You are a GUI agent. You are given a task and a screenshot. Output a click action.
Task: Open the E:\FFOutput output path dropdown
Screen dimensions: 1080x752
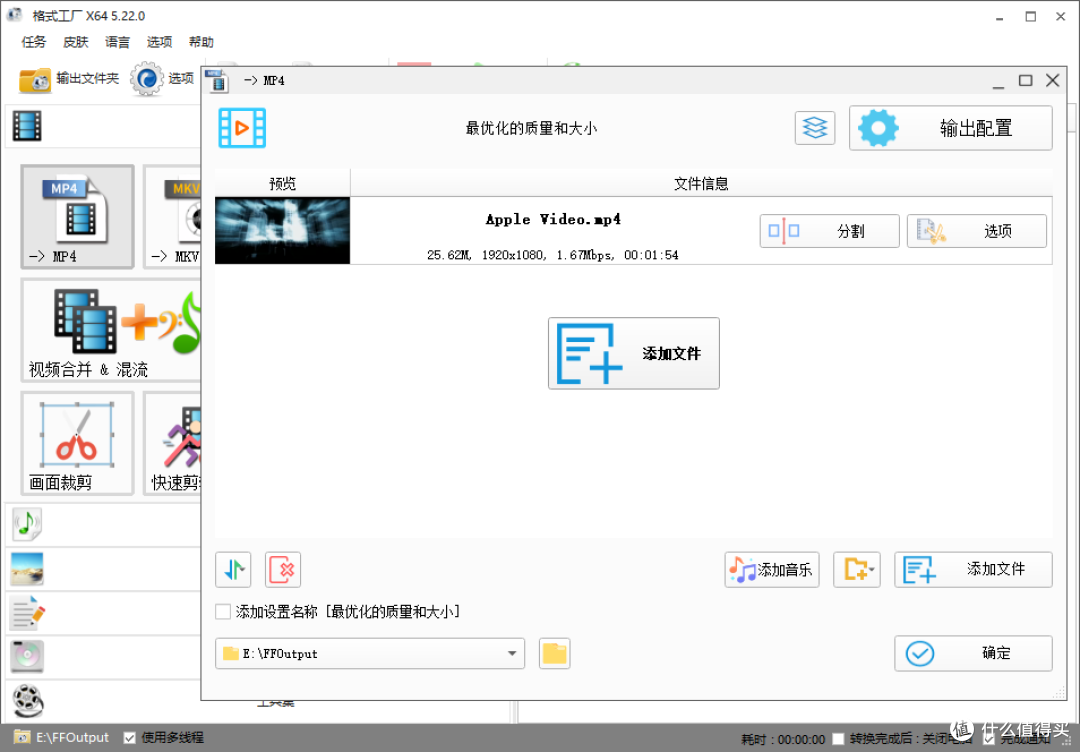coord(370,654)
